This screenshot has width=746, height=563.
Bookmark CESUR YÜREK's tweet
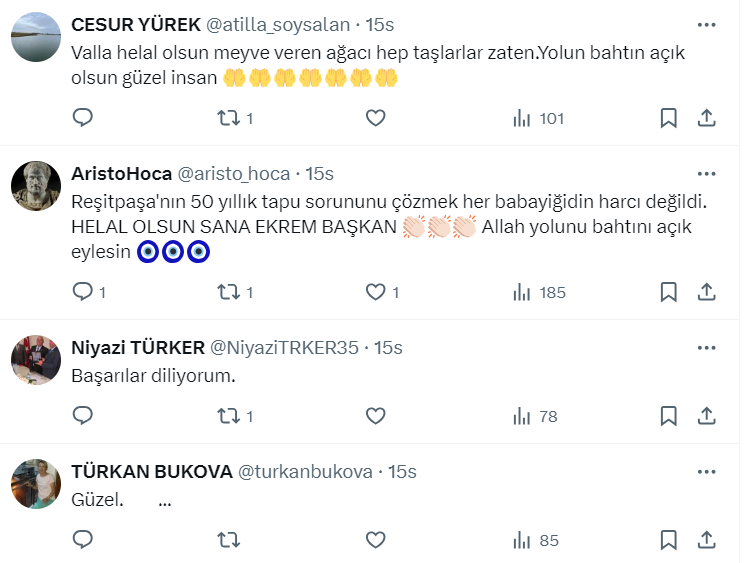[668, 118]
